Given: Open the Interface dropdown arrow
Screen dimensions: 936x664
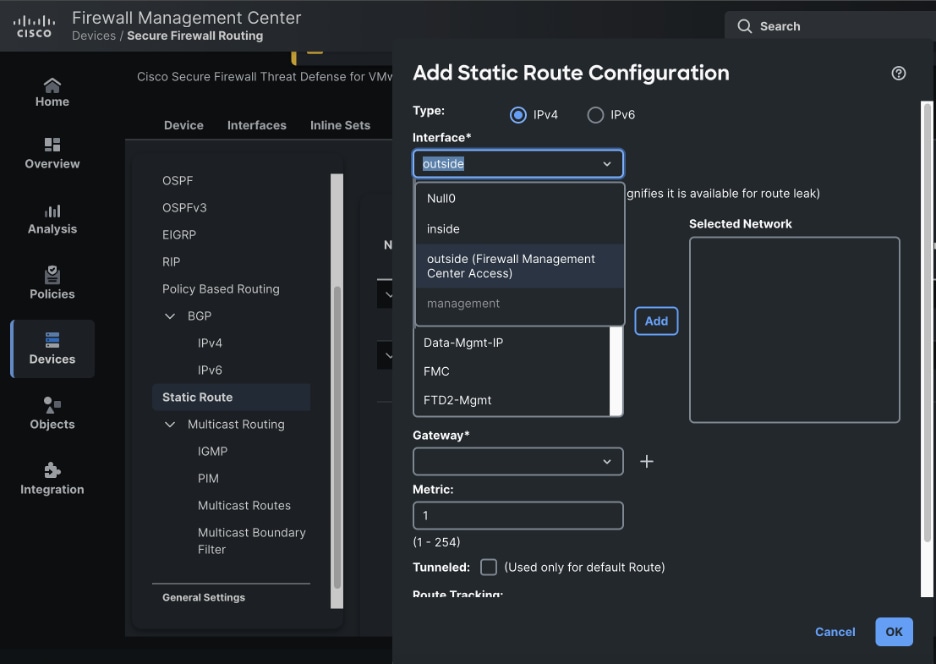Looking at the screenshot, I should 607,164.
